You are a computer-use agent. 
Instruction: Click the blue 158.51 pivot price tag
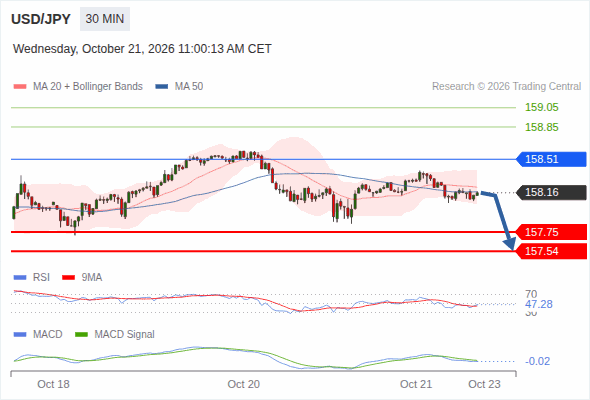tap(551, 159)
